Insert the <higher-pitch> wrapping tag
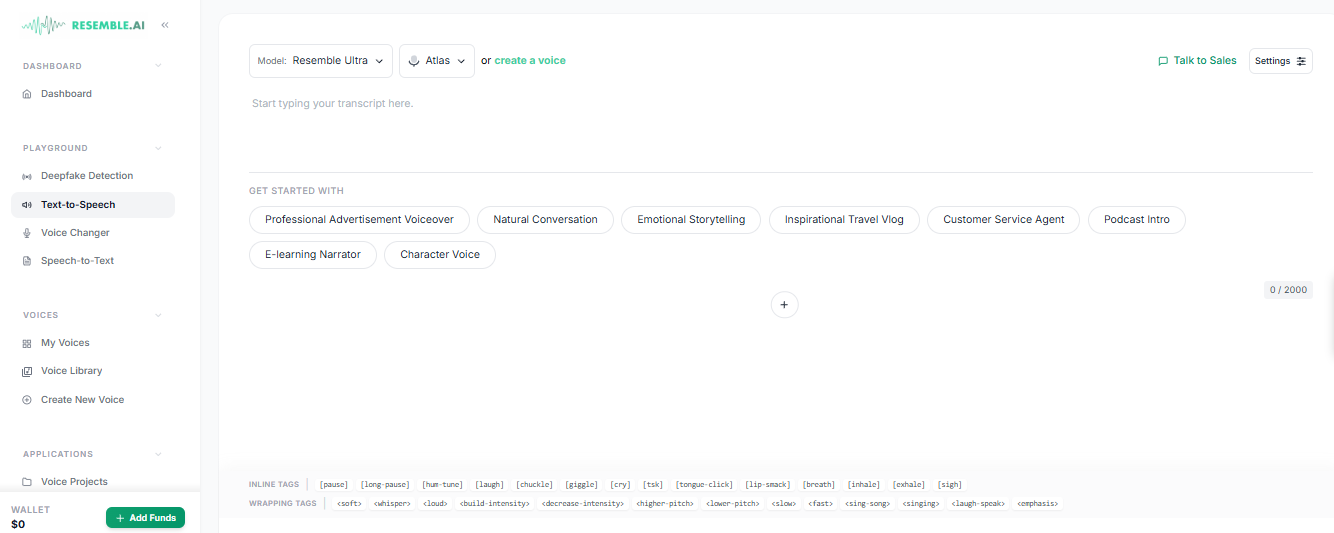This screenshot has width=1334, height=533. (665, 504)
